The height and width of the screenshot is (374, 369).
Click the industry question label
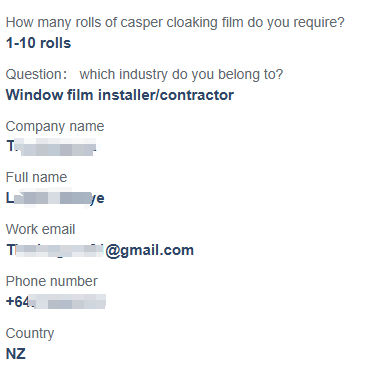pos(144,74)
